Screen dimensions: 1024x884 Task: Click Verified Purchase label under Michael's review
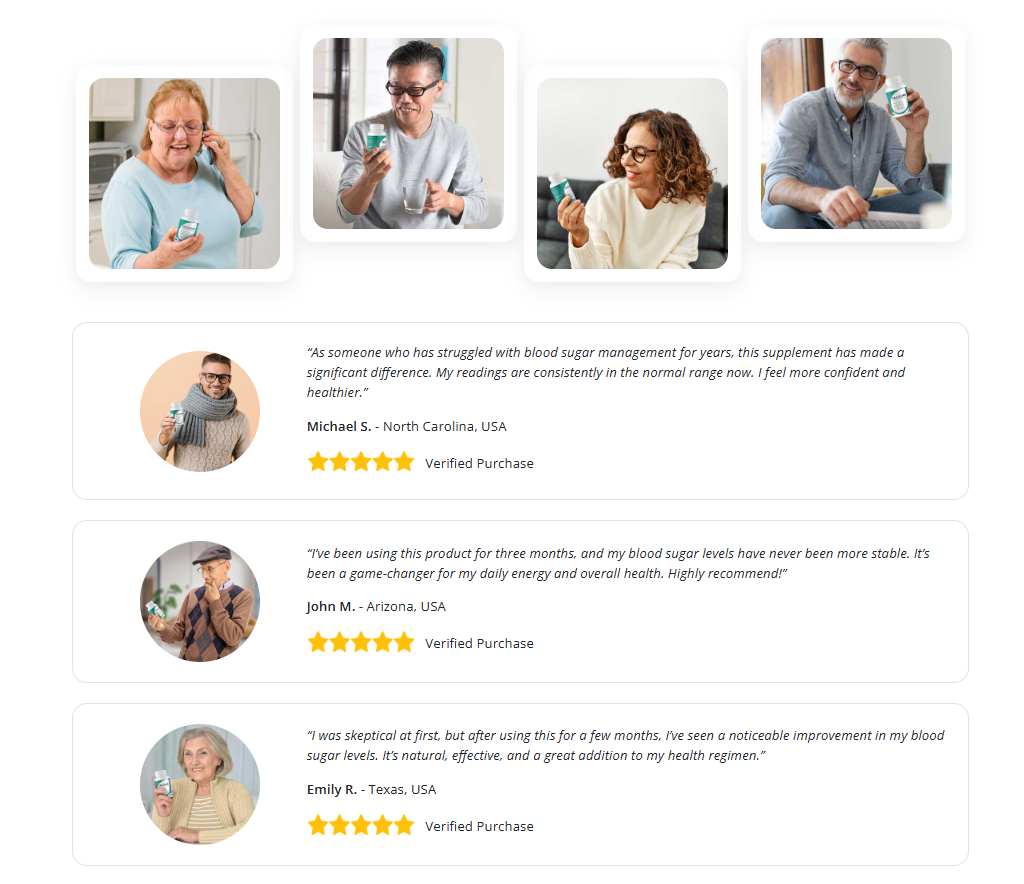click(479, 464)
